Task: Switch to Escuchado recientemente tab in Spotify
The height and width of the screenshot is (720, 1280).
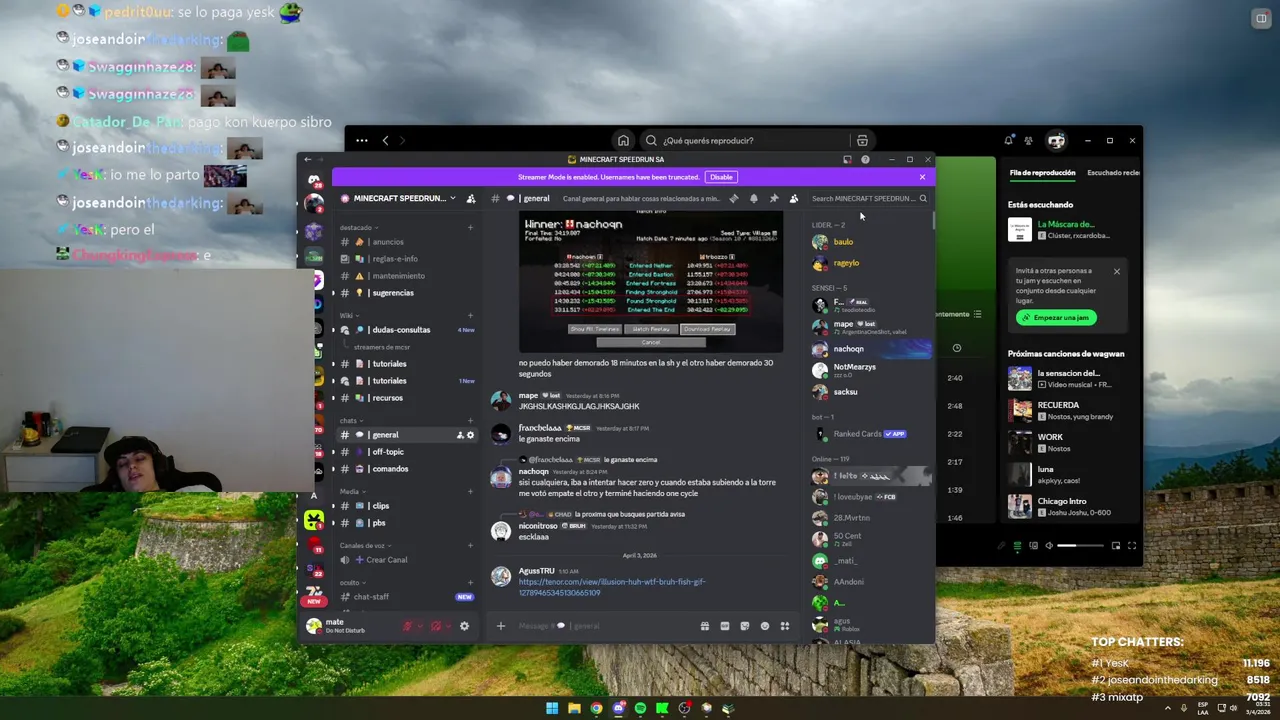Action: pos(1113,173)
